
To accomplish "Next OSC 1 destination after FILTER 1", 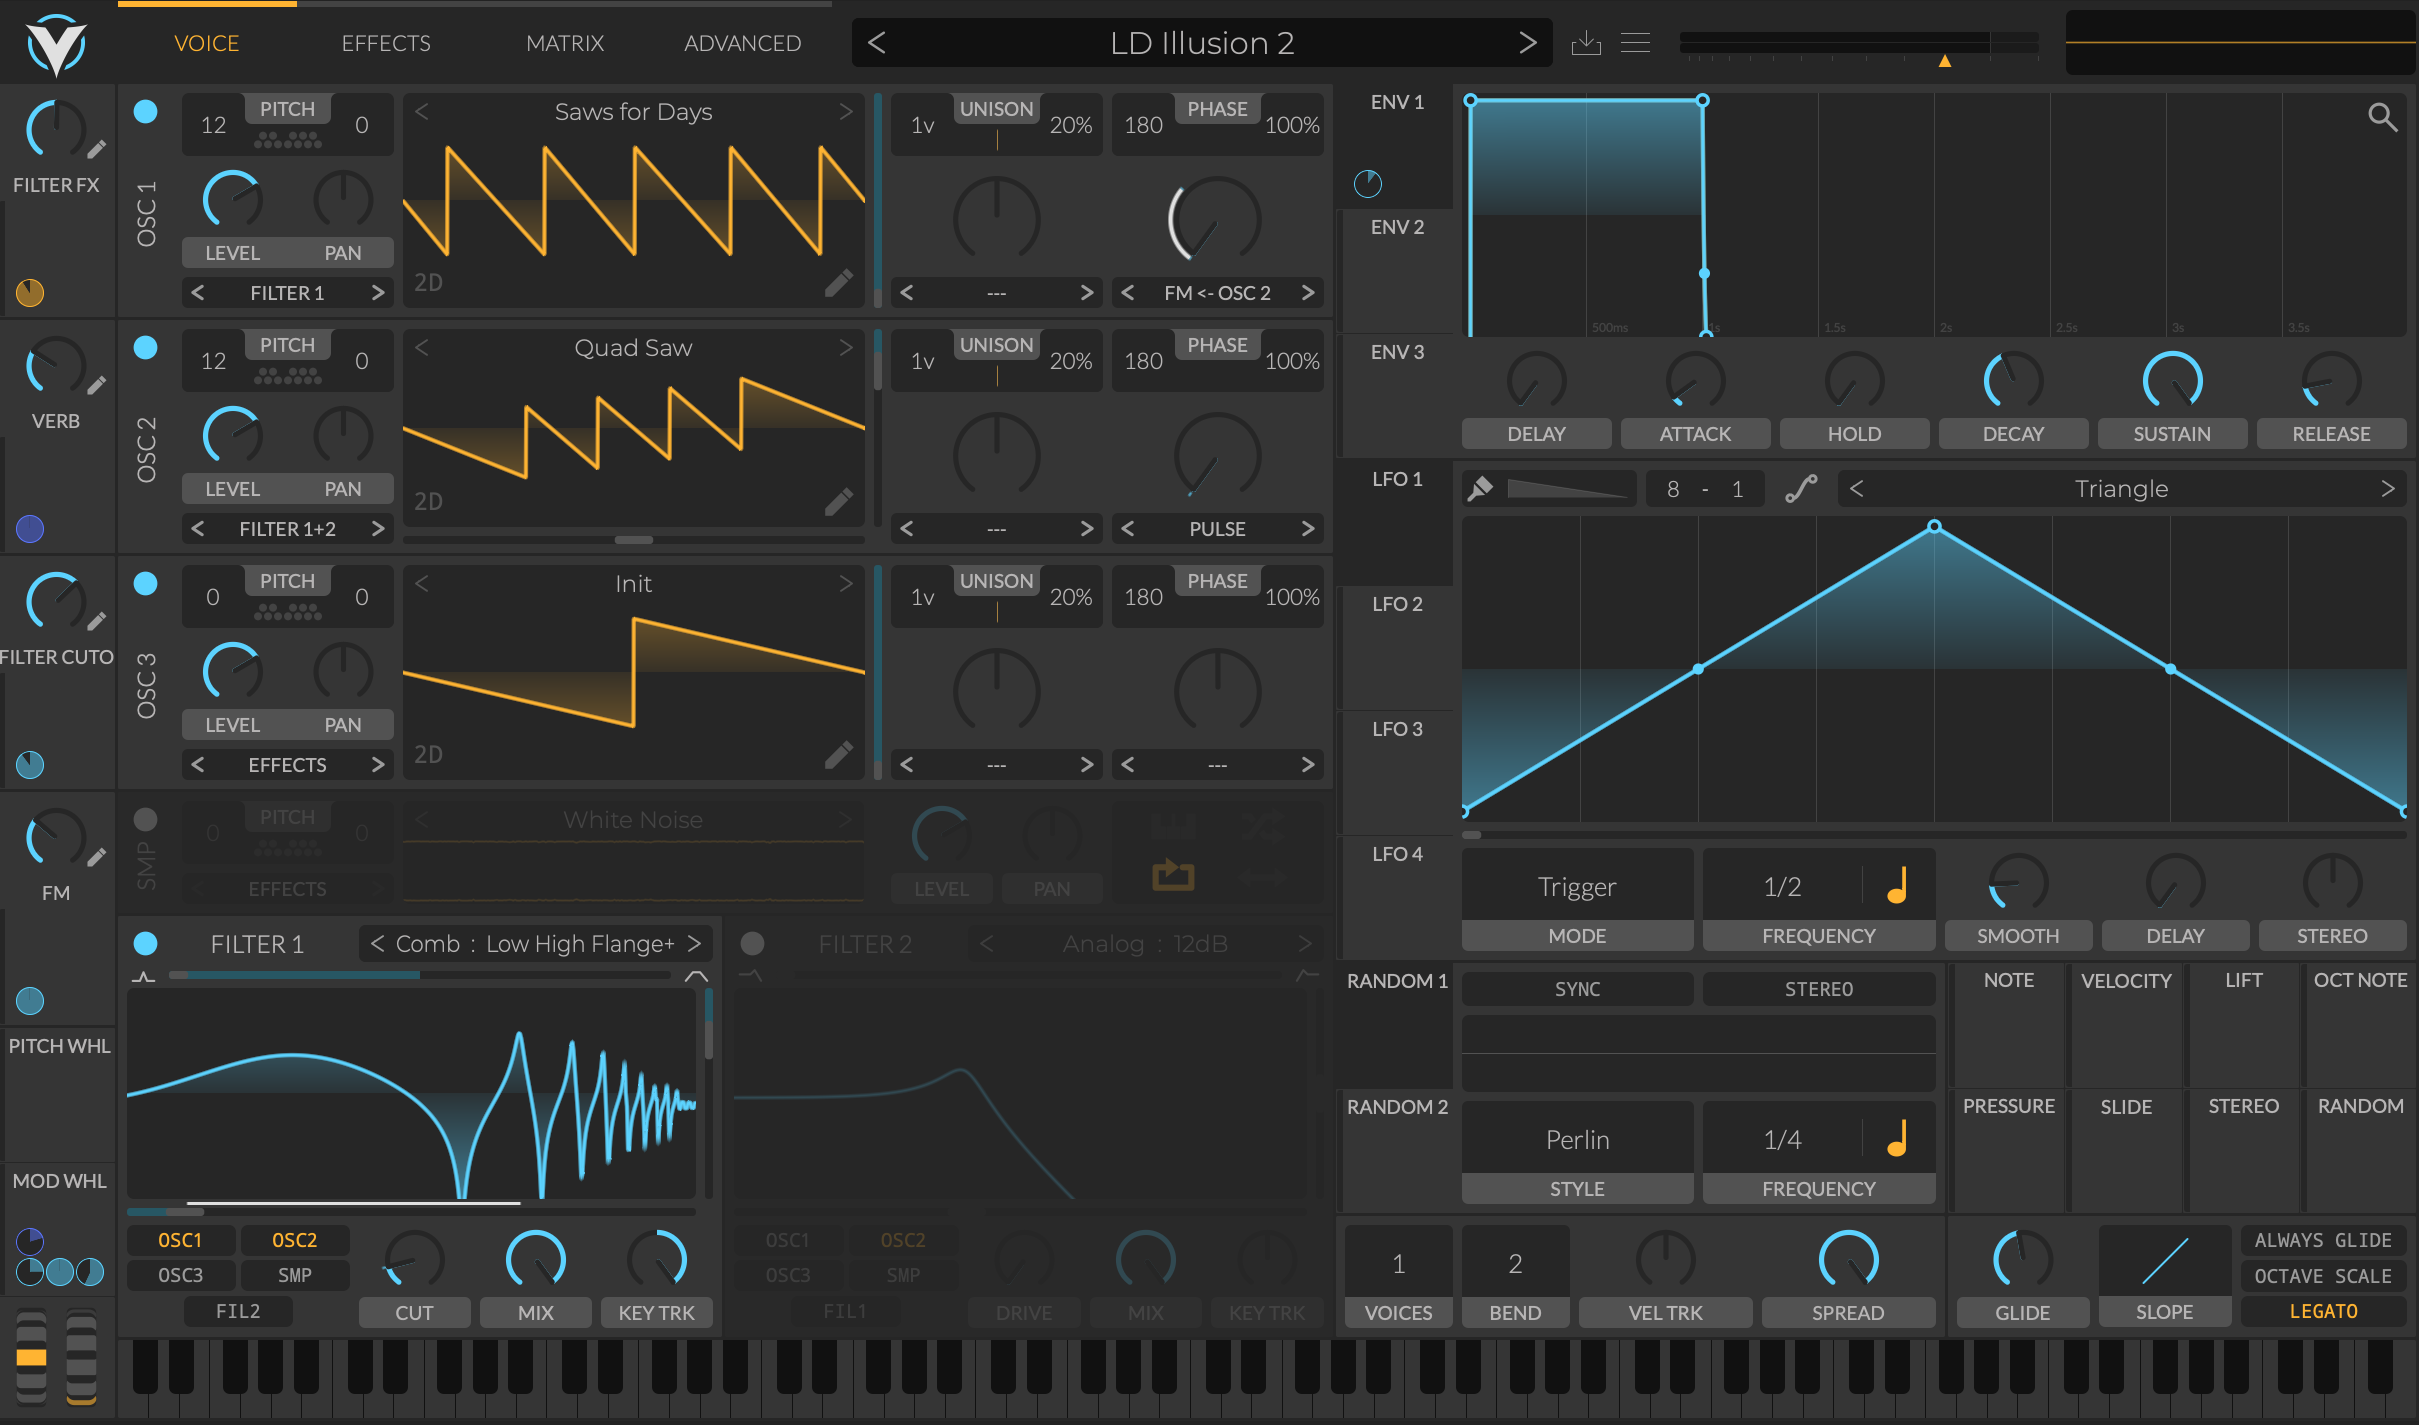I will (377, 293).
